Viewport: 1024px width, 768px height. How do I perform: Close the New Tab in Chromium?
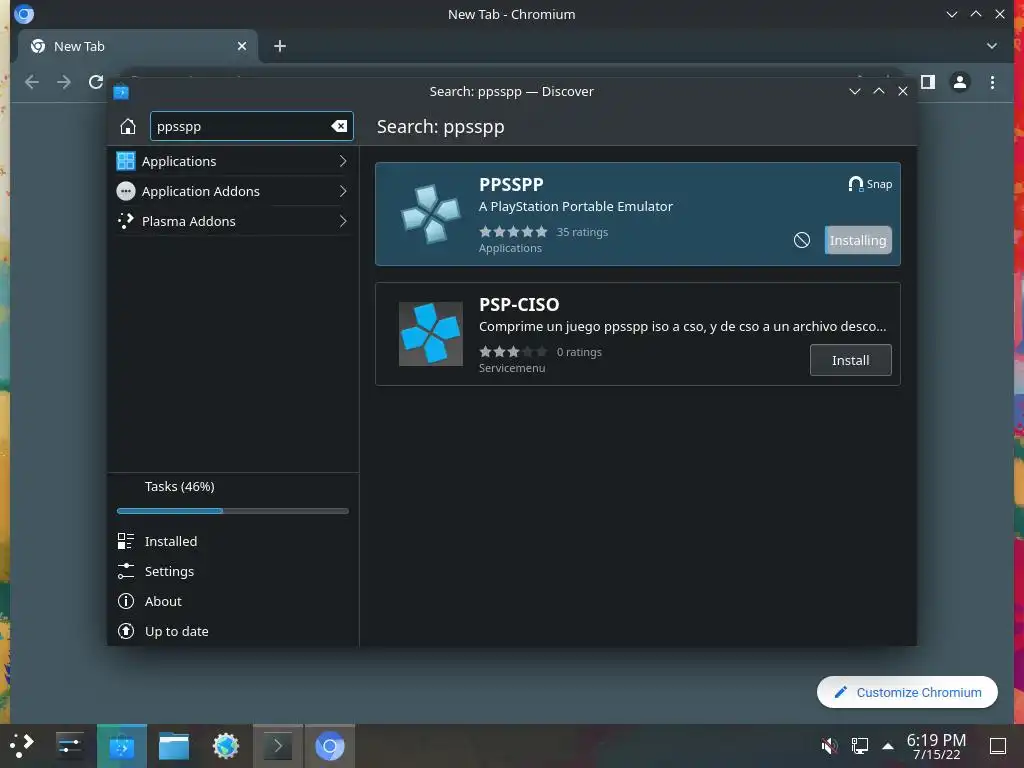coord(242,46)
